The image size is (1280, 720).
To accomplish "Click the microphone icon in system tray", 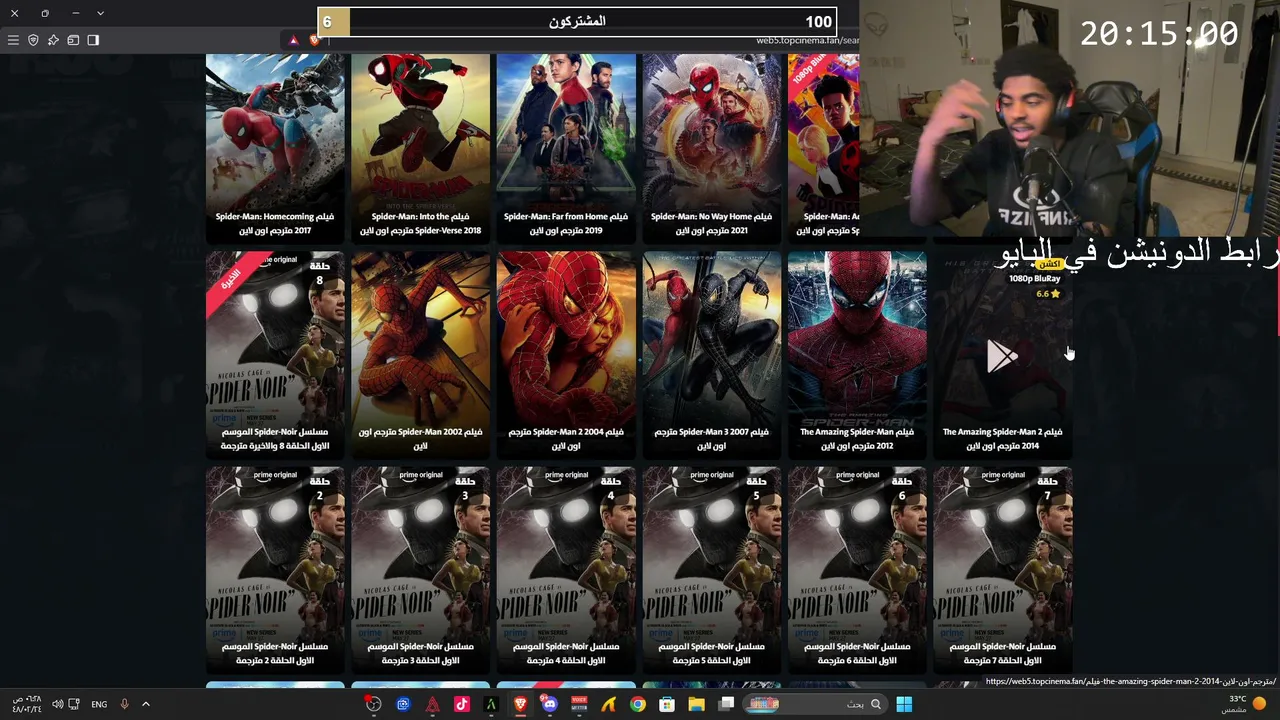I will point(124,704).
